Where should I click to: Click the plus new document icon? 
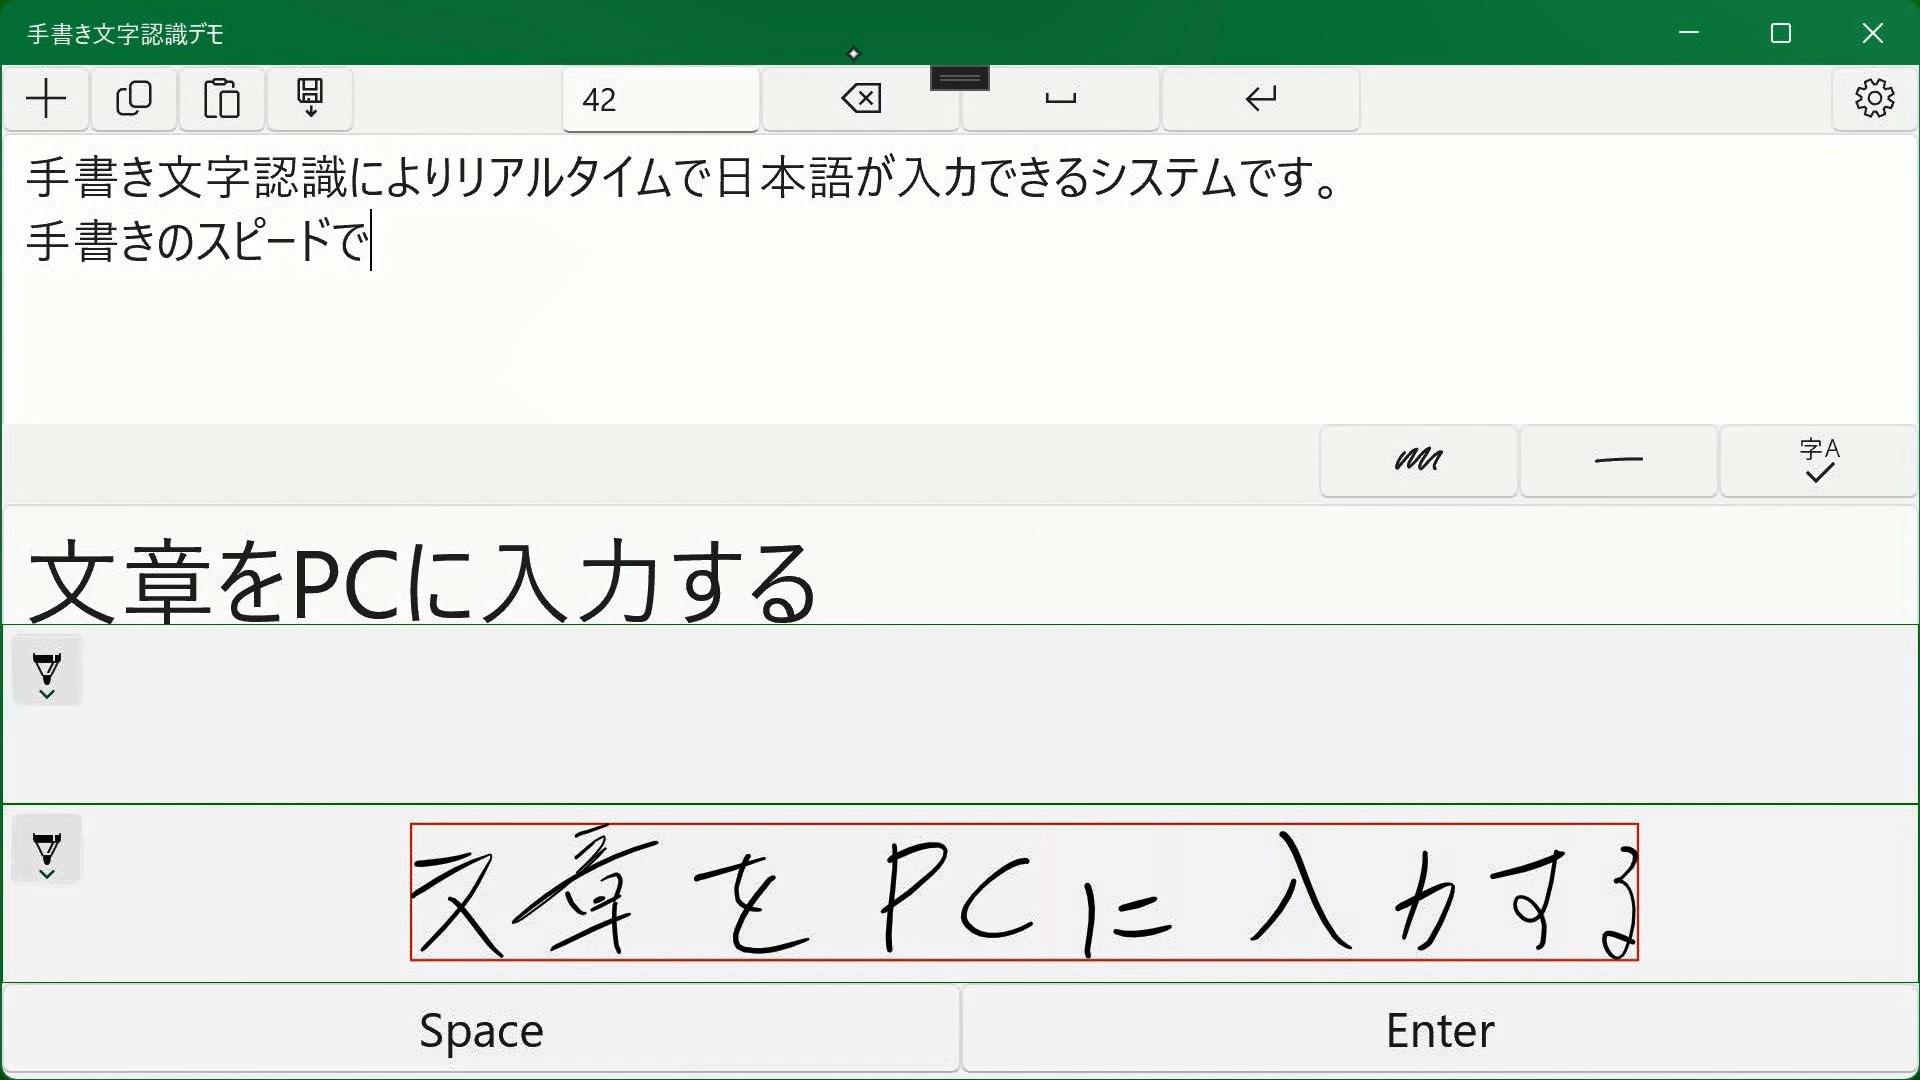[46, 99]
